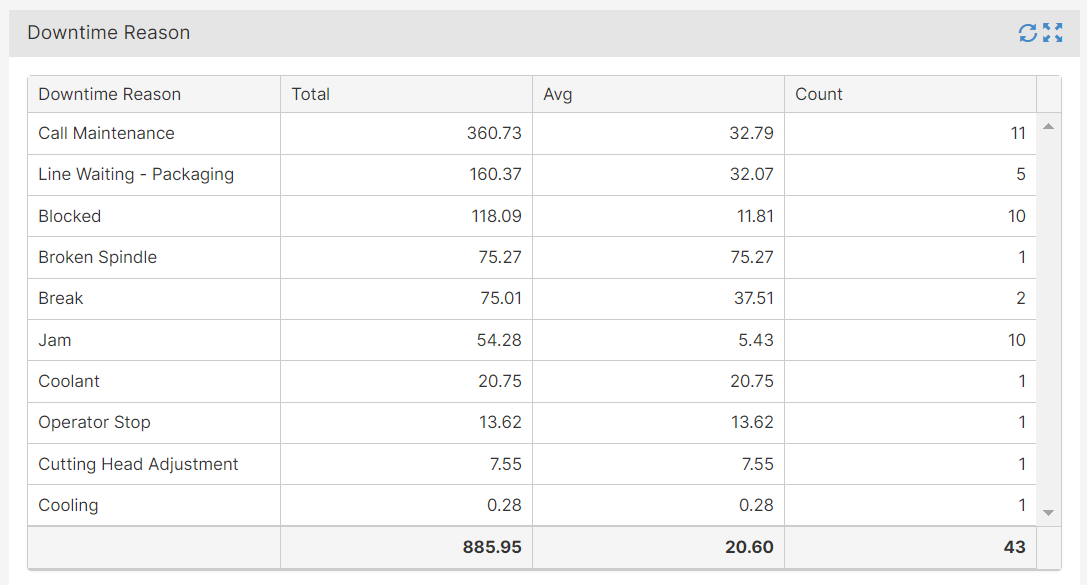The height and width of the screenshot is (585, 1087).
Task: Sort by the Count column header
Action: tap(819, 94)
